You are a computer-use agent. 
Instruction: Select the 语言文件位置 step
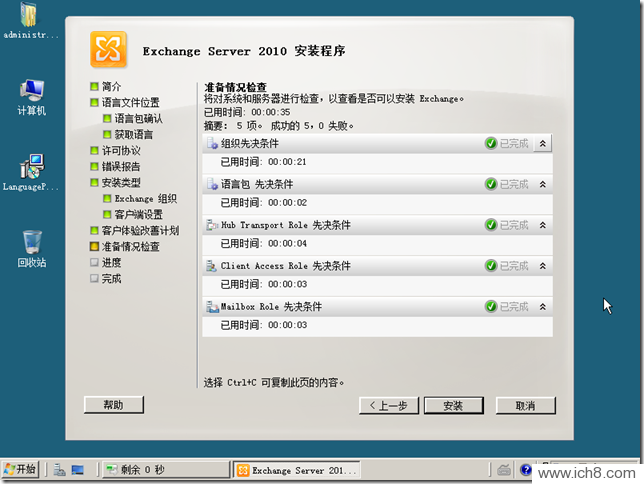(x=125, y=102)
